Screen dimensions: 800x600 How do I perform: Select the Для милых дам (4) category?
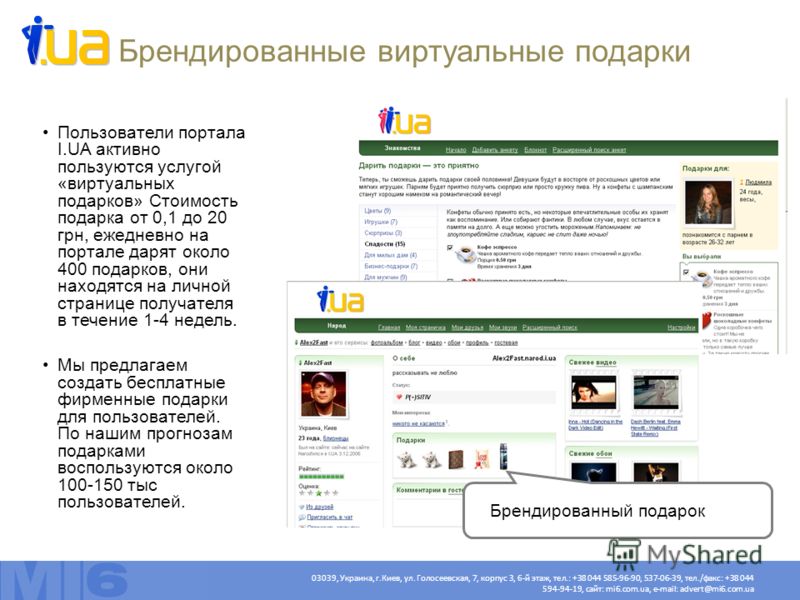(x=390, y=255)
